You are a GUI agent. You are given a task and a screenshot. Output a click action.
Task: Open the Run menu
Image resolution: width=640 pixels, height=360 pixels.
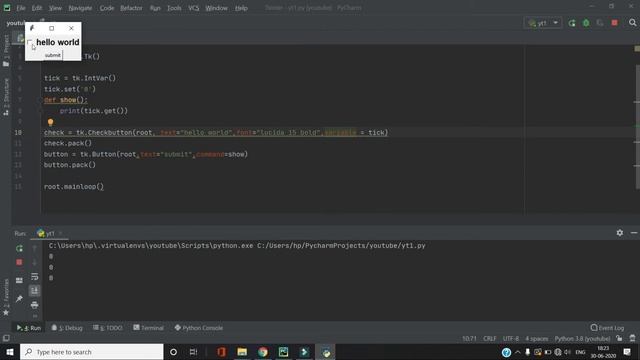[155, 8]
